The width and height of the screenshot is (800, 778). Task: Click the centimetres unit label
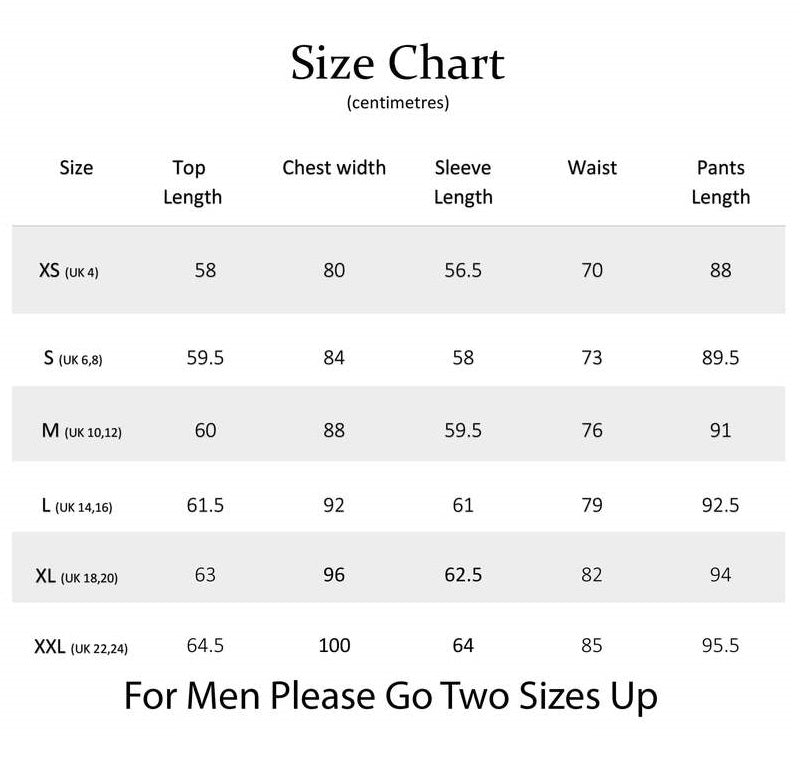pos(398,102)
